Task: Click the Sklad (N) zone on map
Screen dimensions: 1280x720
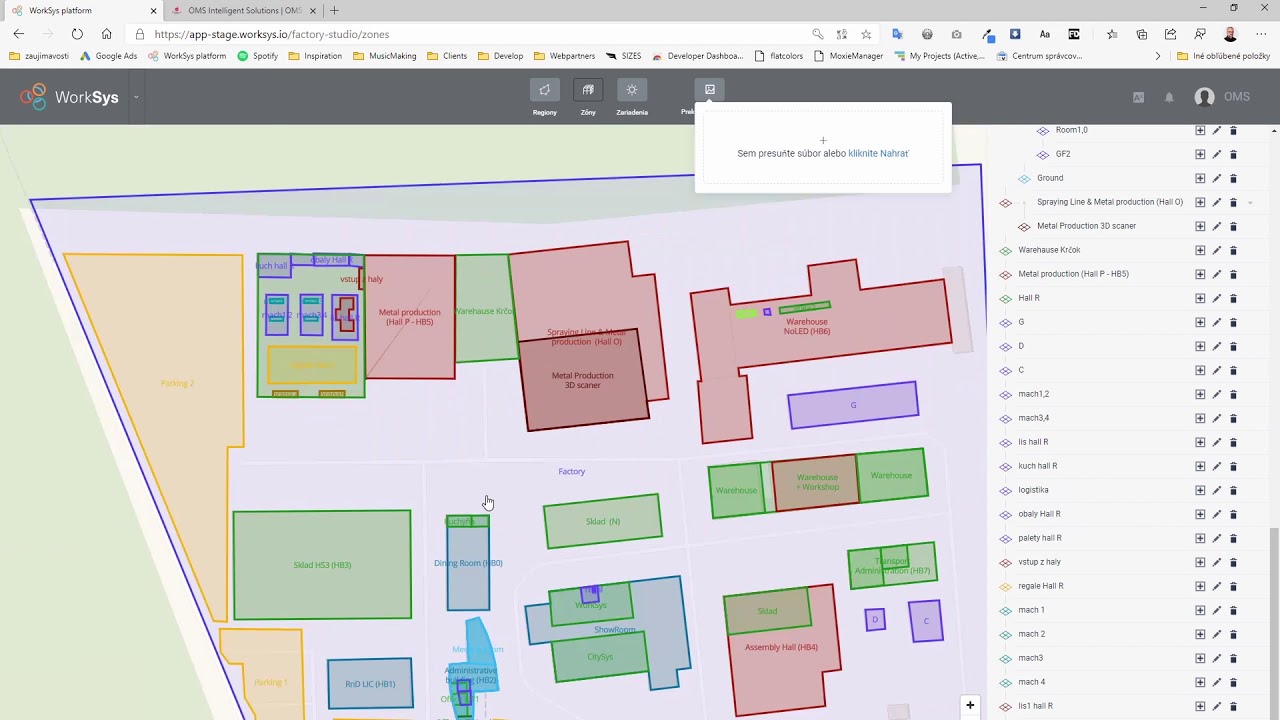Action: (603, 521)
